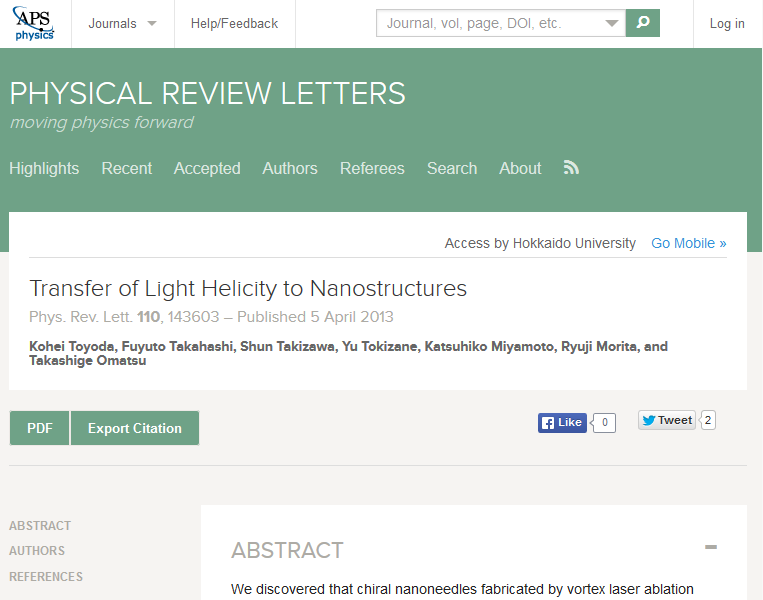Go to the Highlights tab
This screenshot has width=763, height=600.
(x=44, y=168)
